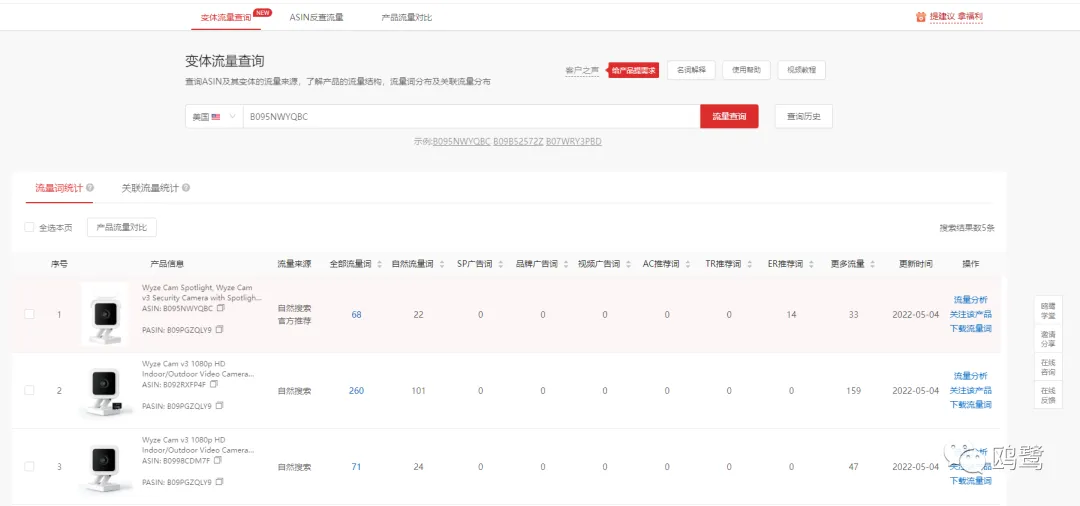Click the 产品流量对比 button below the tabs

[x=122, y=227]
